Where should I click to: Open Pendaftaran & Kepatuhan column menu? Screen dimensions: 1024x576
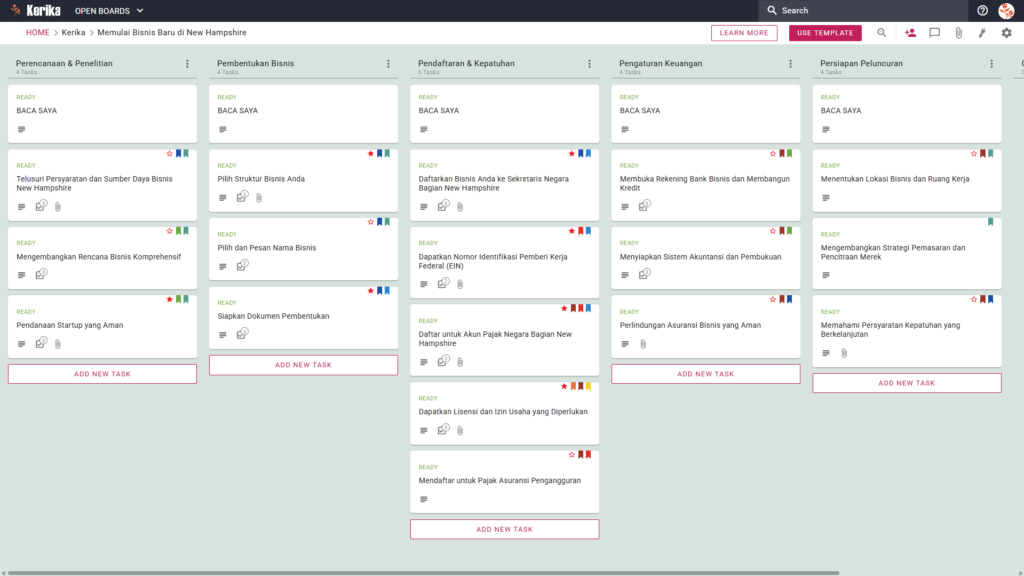[590, 64]
